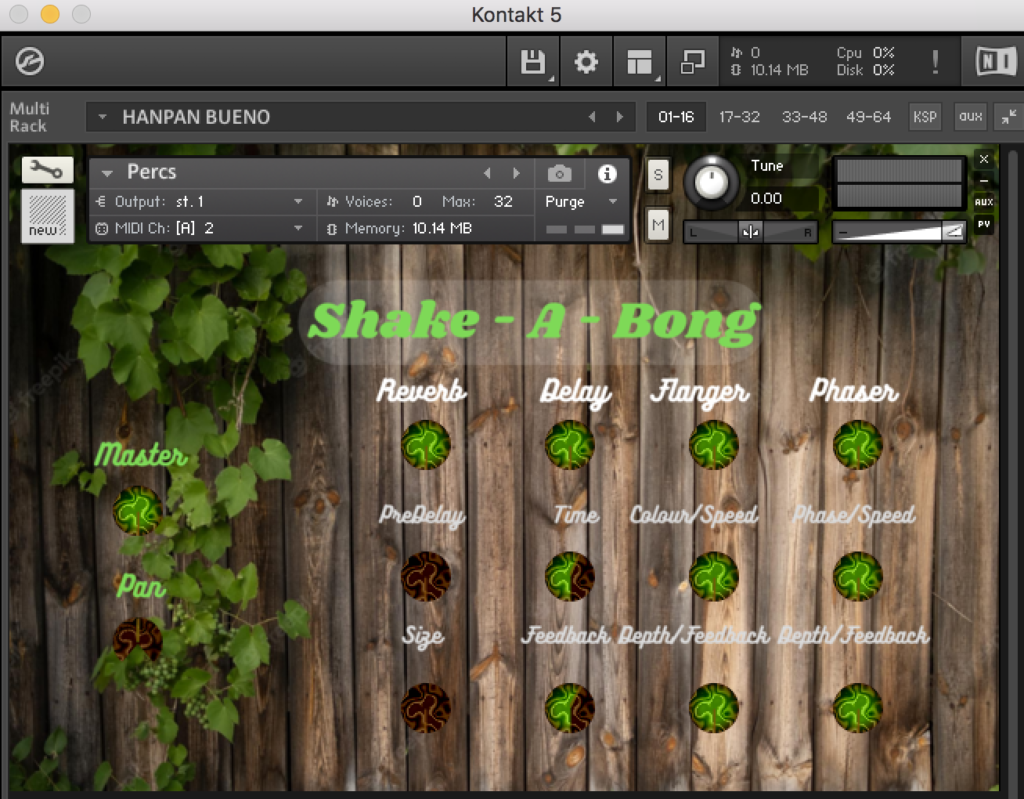
Task: Open the snapshot camera view
Action: tap(560, 174)
